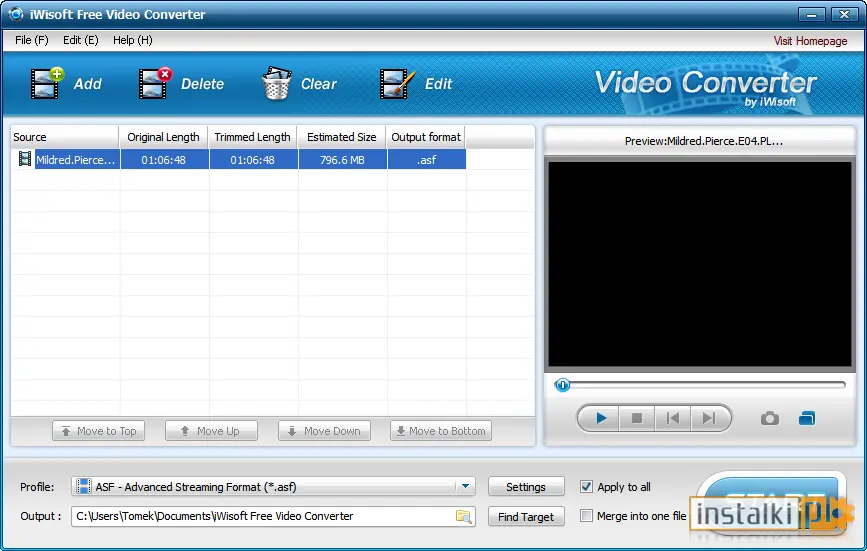Click the Output format column header
Screen dimensions: 867x551
point(426,137)
